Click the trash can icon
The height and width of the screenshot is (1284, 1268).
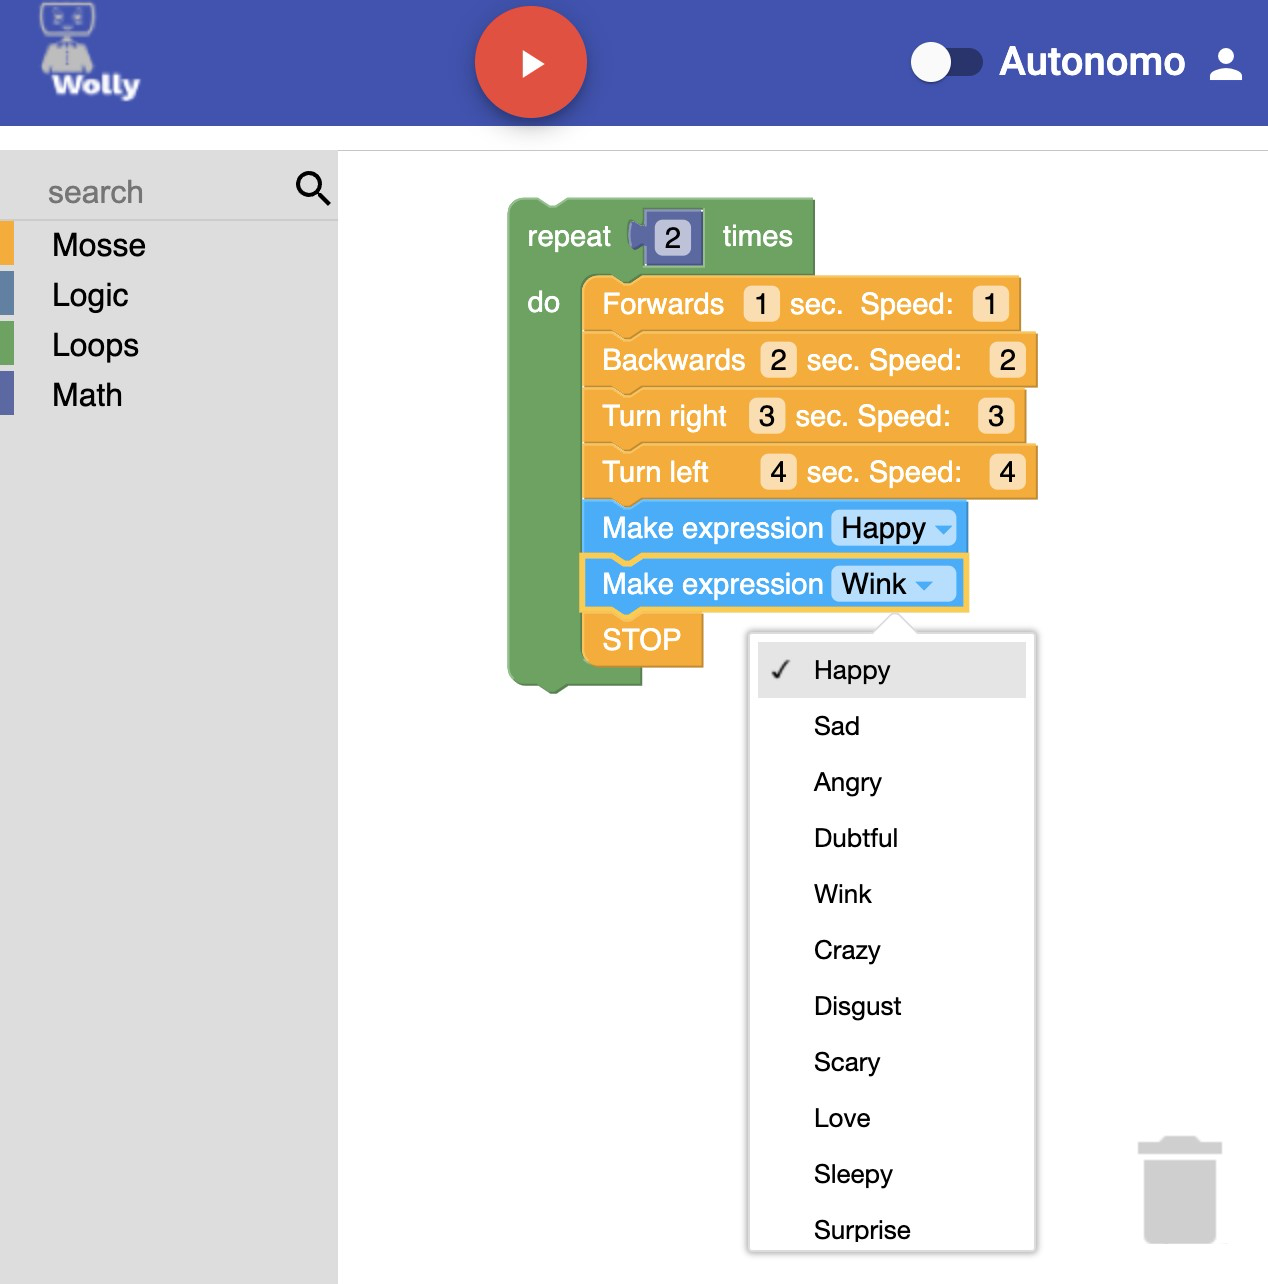(x=1180, y=1190)
